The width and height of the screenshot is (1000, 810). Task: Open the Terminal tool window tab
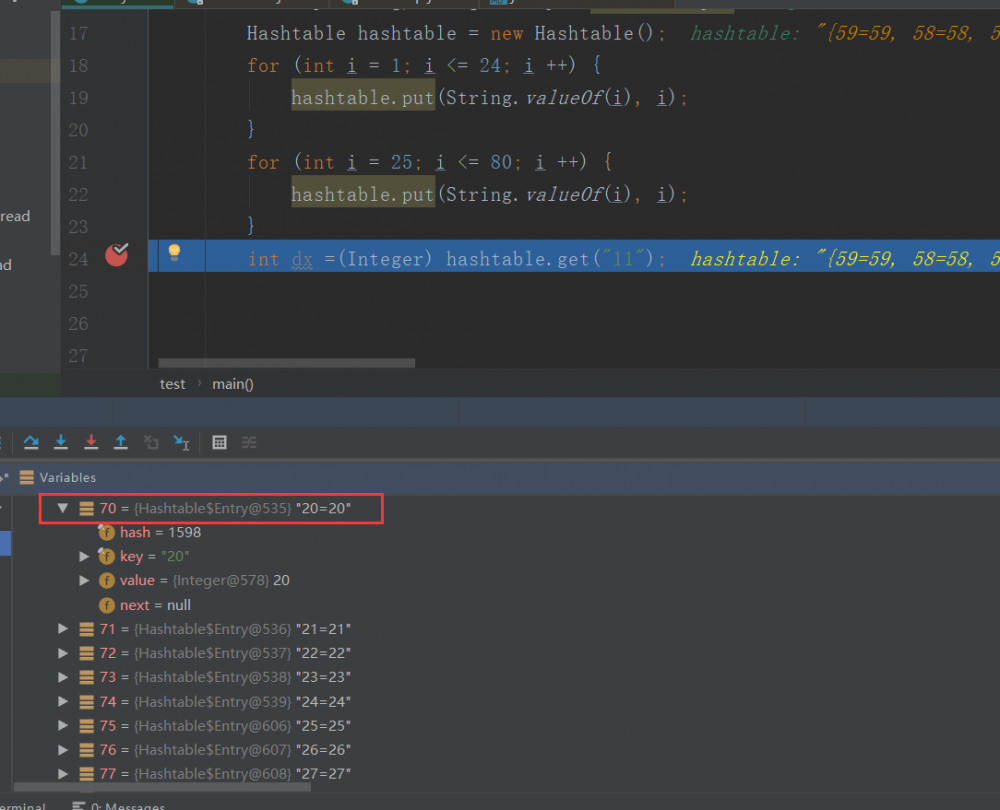23,805
